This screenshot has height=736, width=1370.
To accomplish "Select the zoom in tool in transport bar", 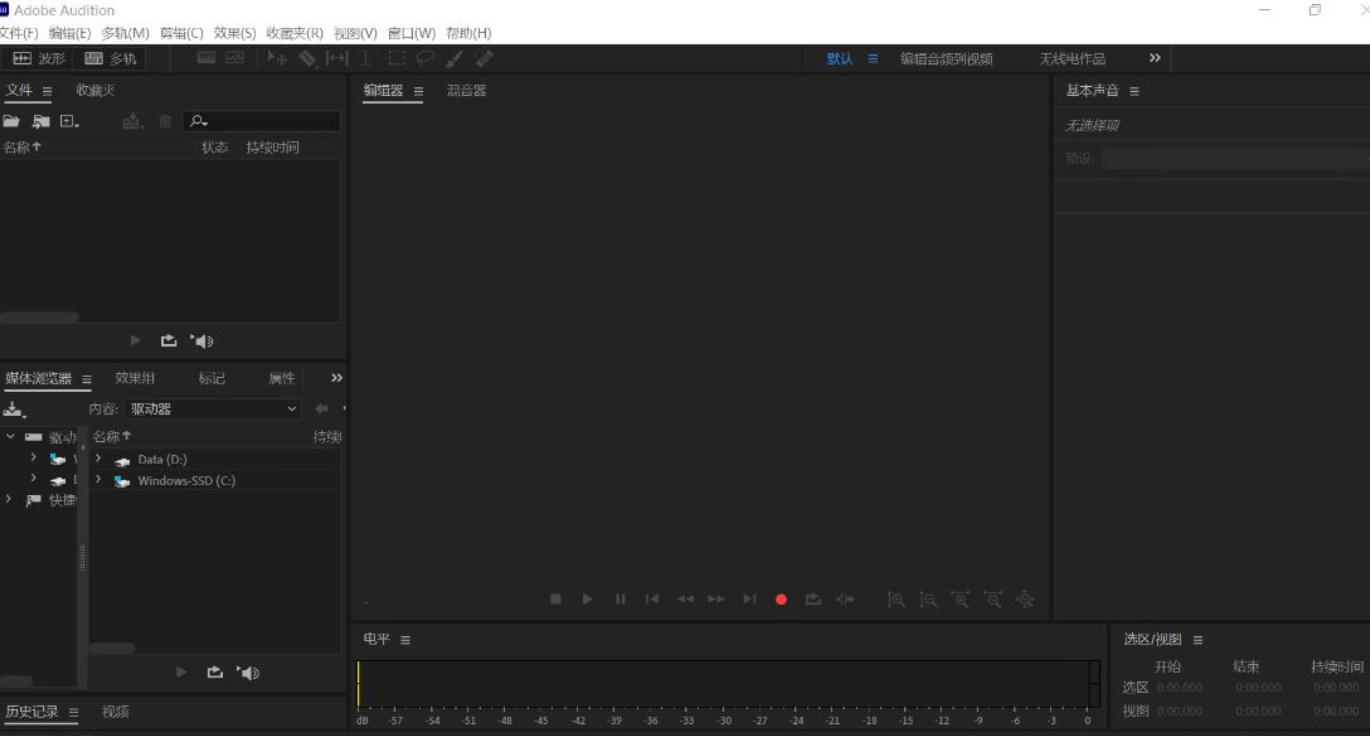I will tap(895, 598).
